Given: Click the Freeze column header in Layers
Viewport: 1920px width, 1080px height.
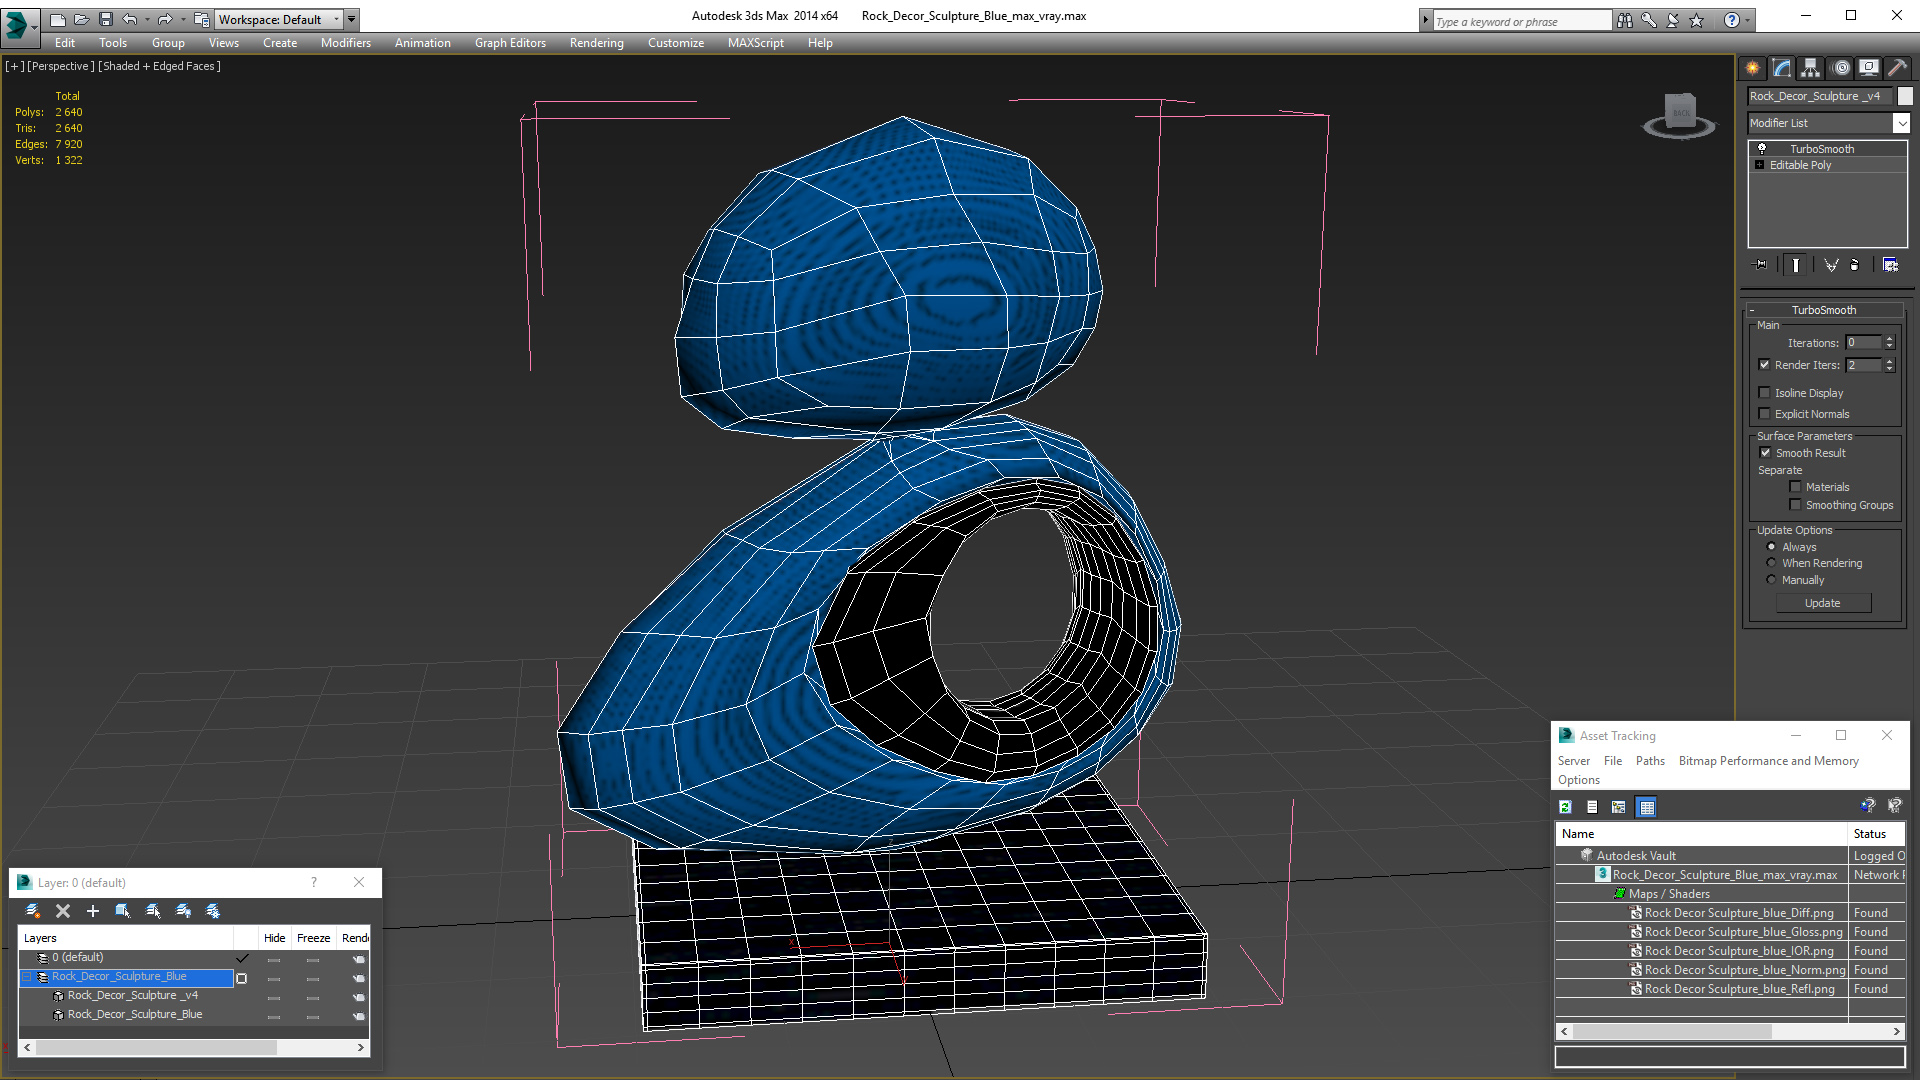Looking at the screenshot, I should pos(313,938).
